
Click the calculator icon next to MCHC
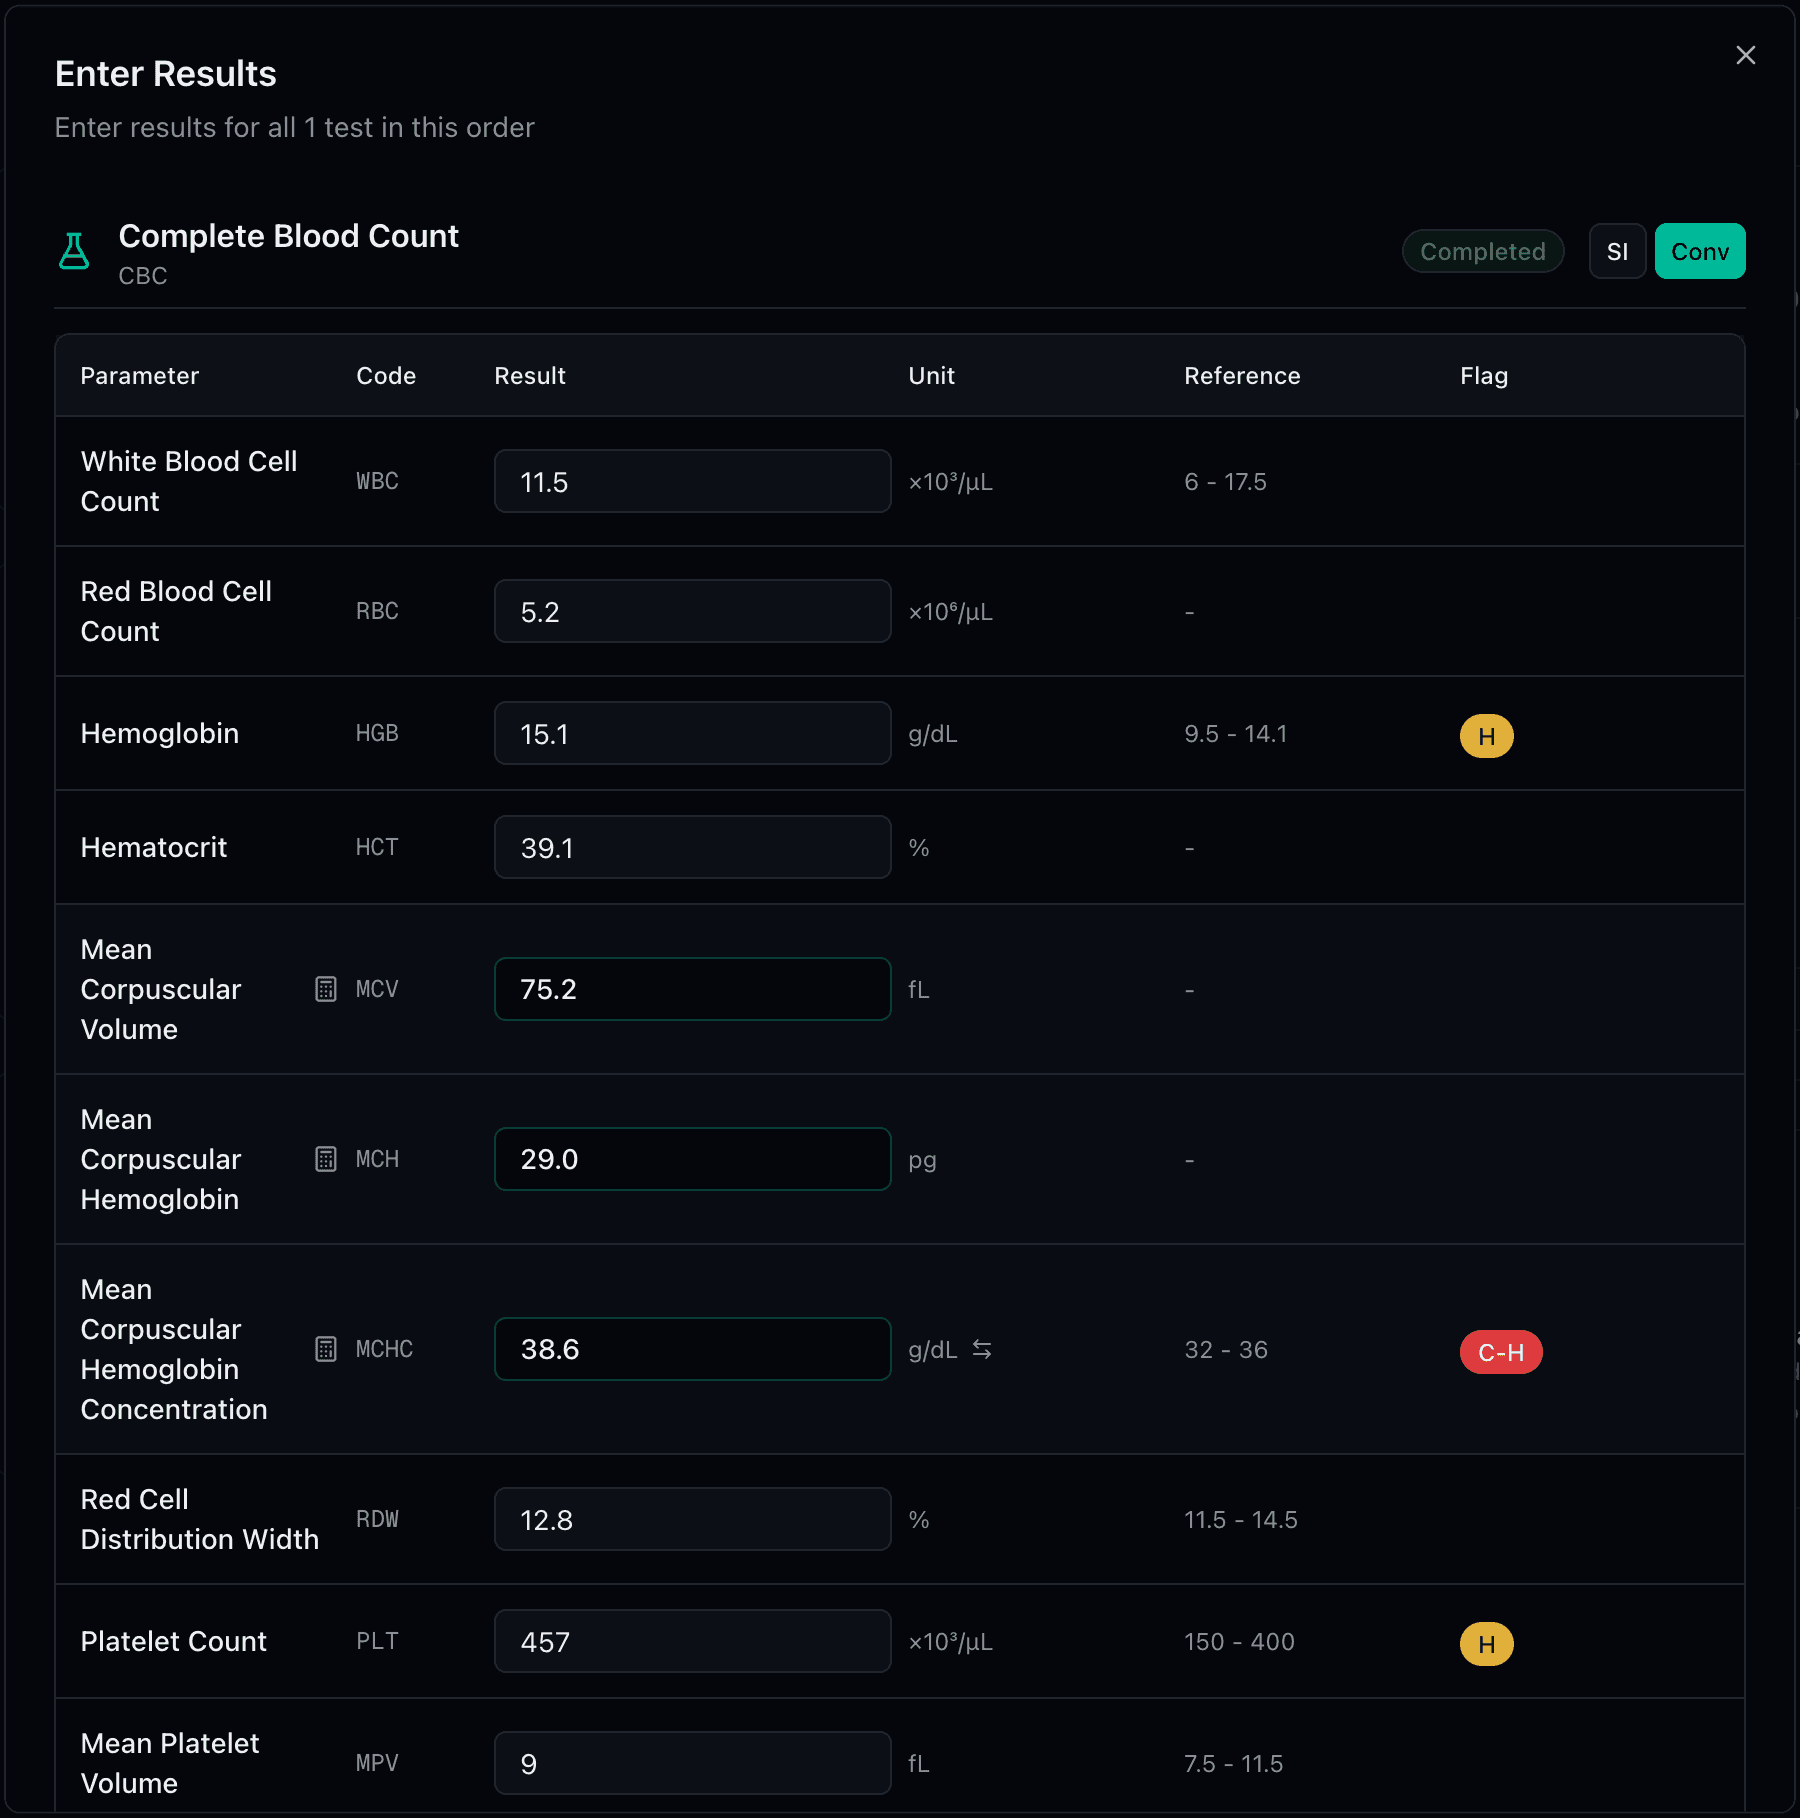pyautogui.click(x=325, y=1349)
